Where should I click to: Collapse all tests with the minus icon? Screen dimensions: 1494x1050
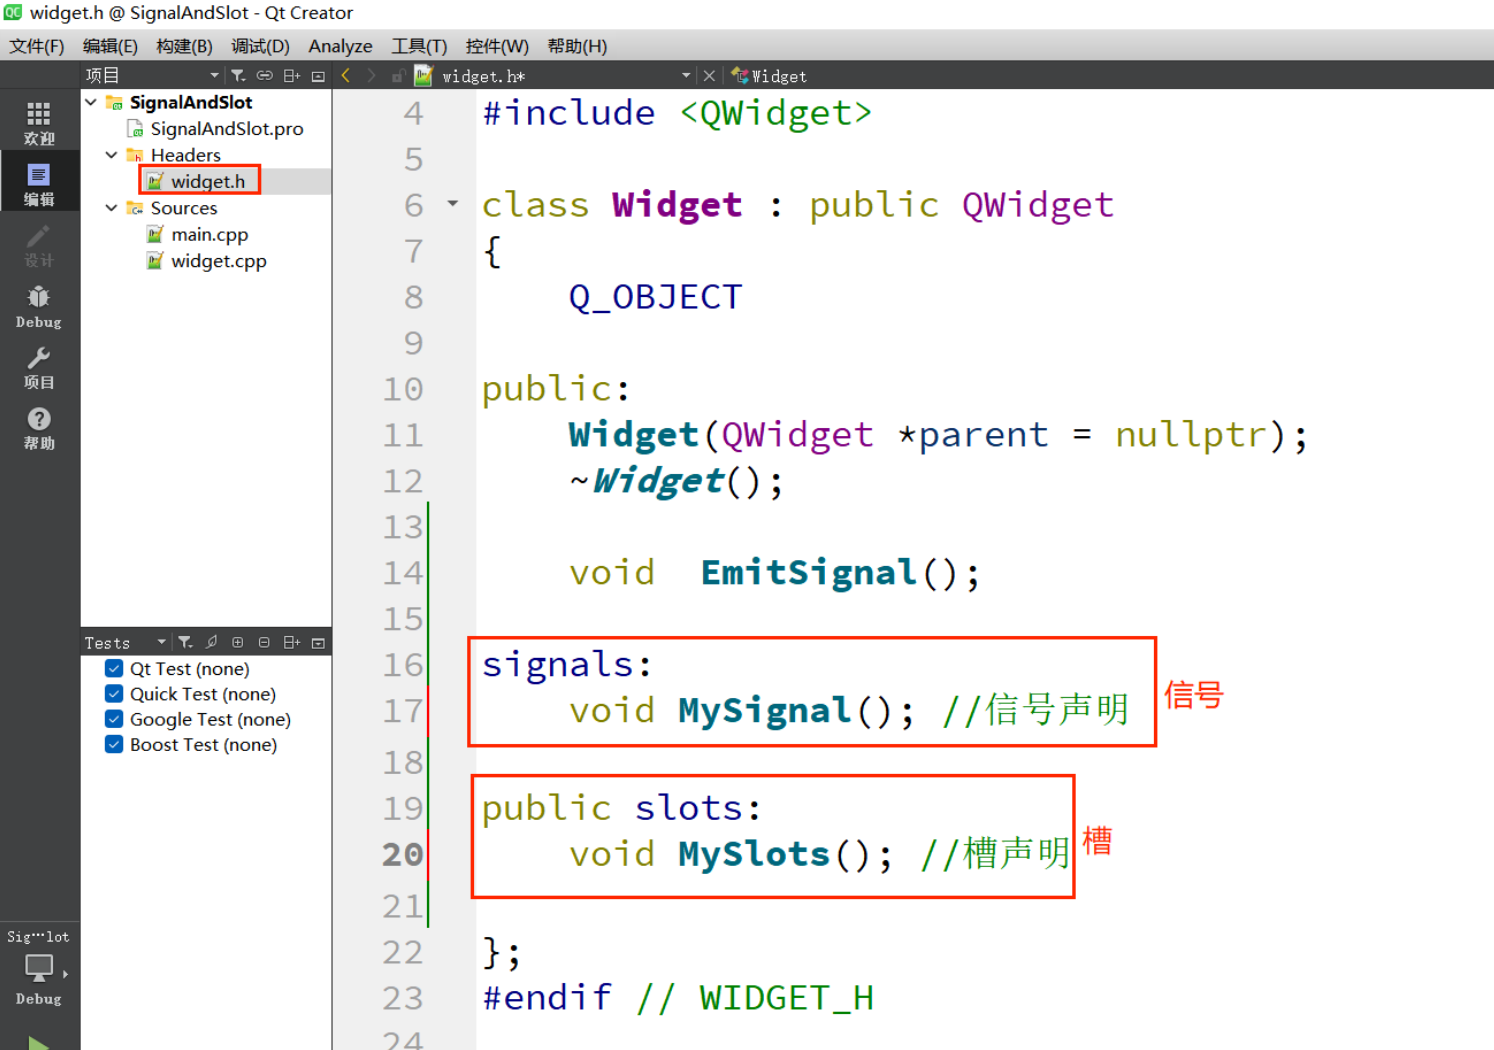tap(264, 643)
